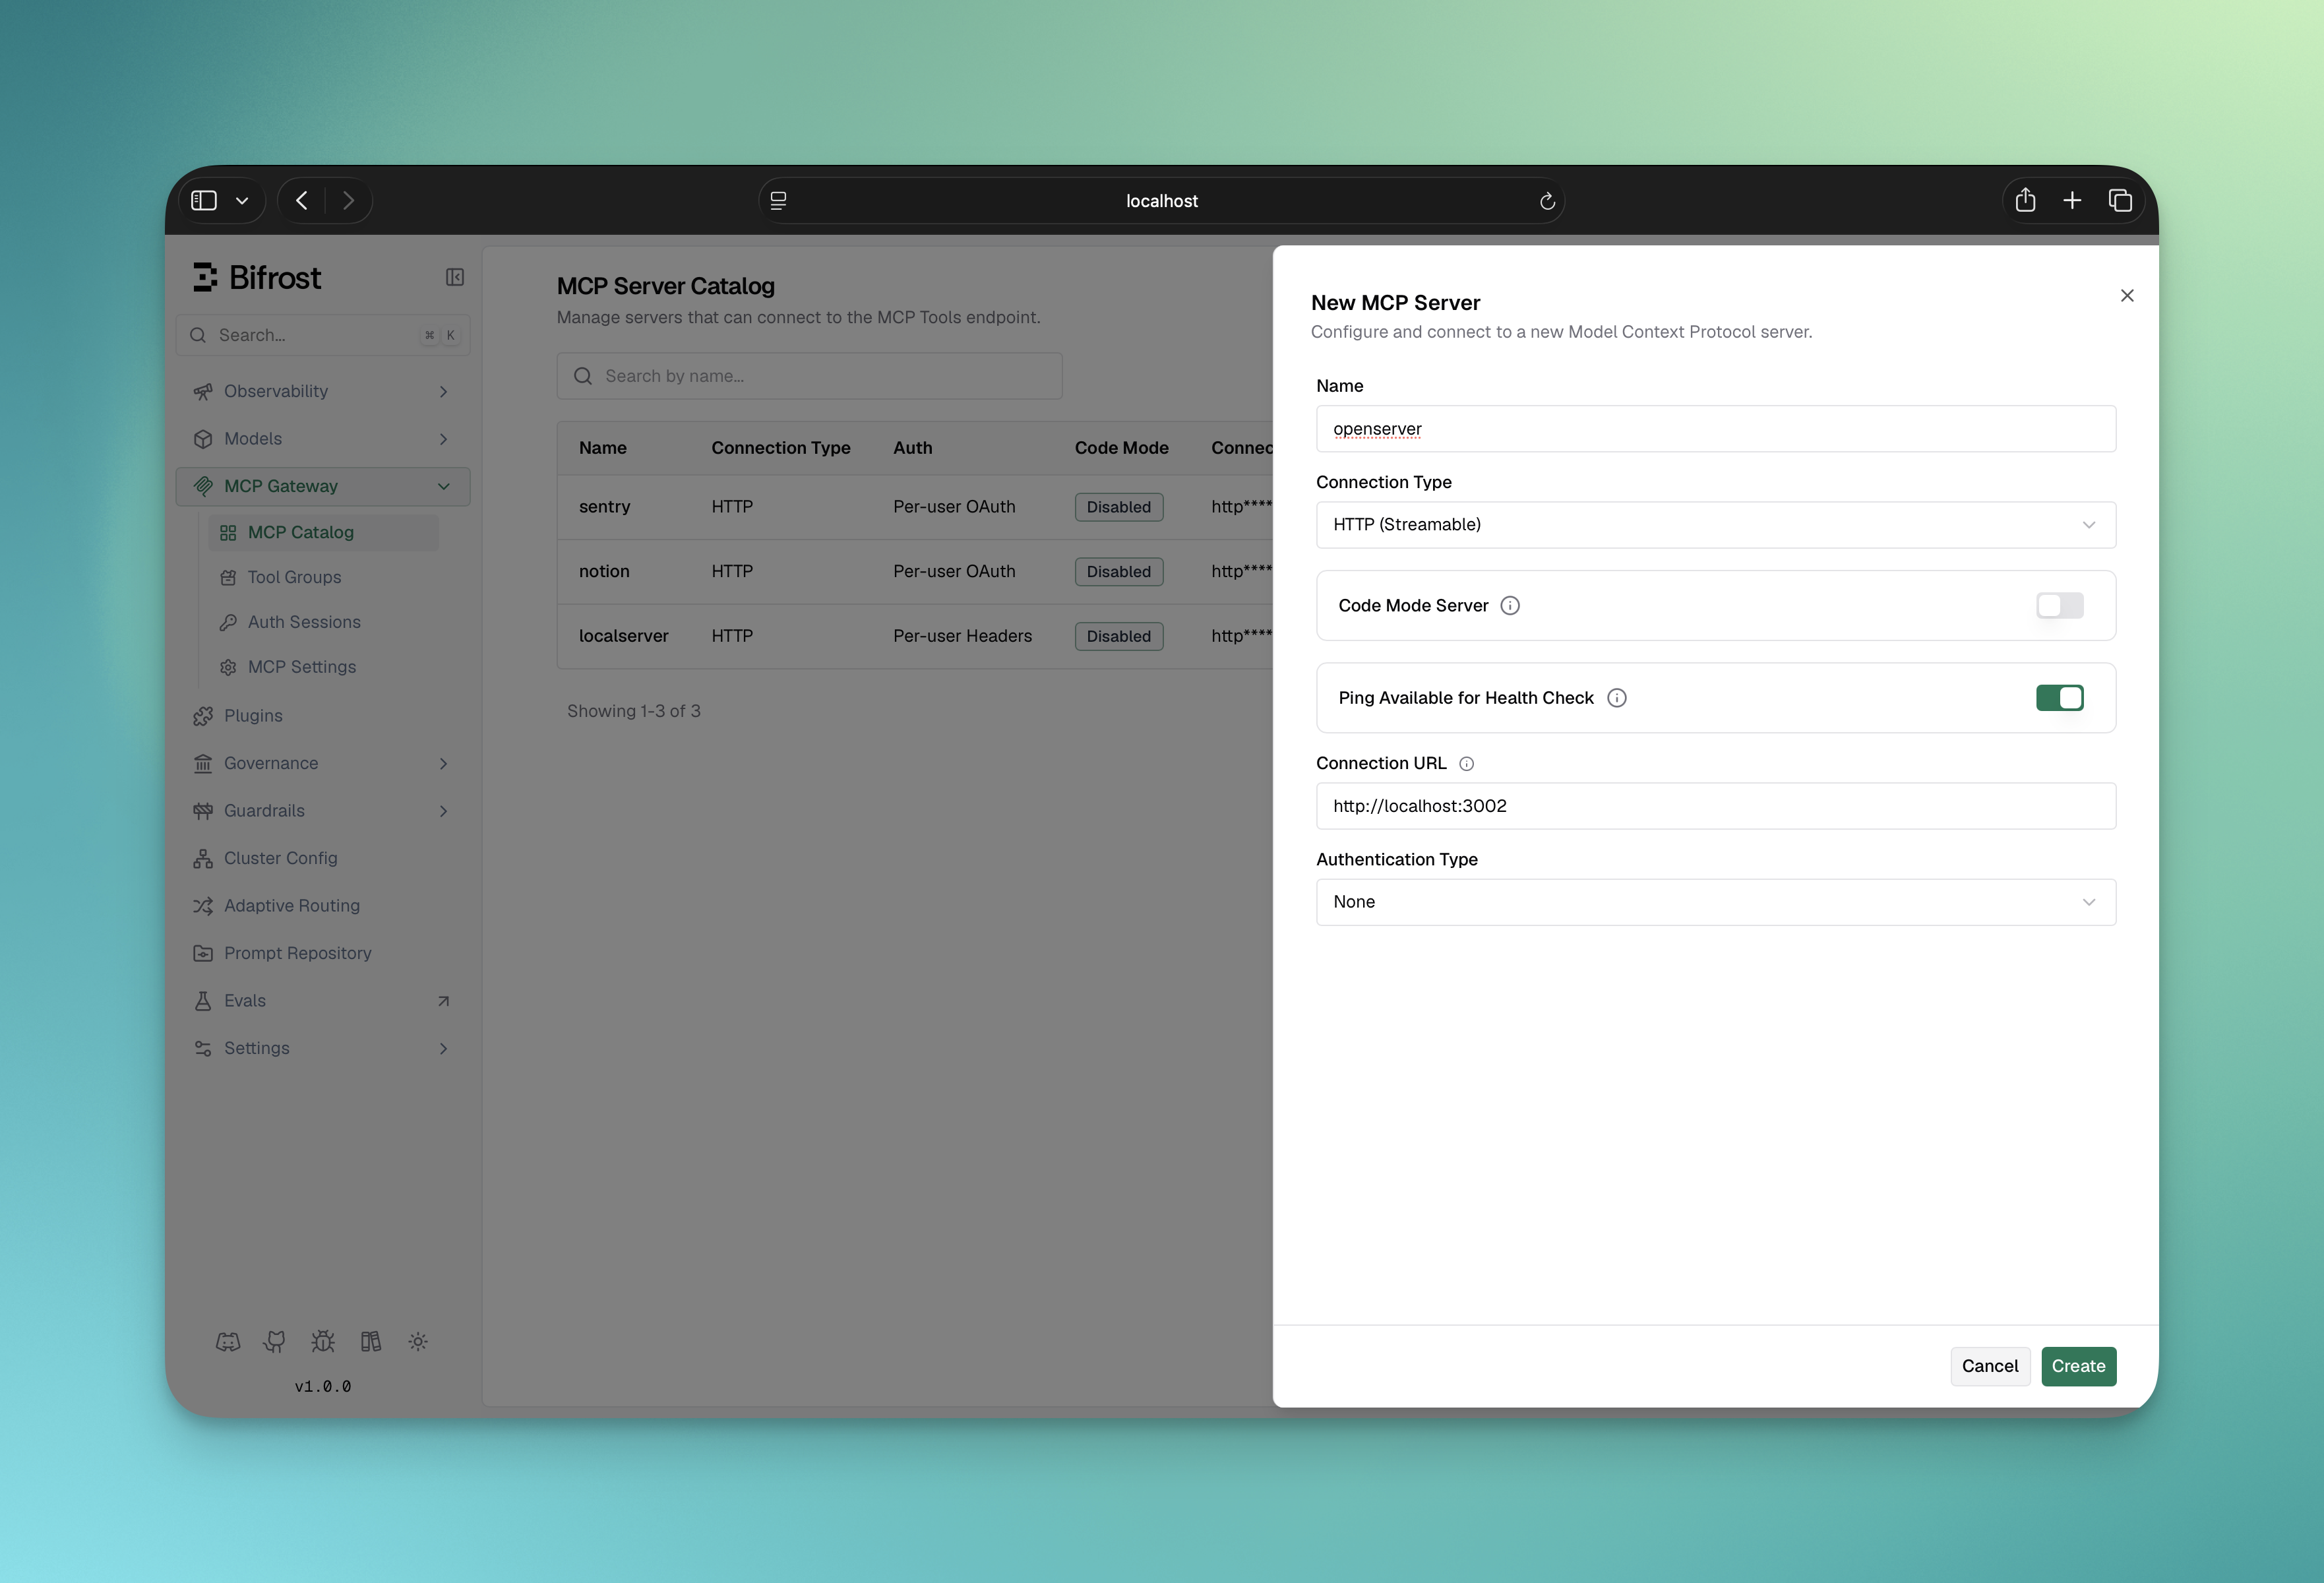
Task: Click the Cluster Config network icon
Action: coord(203,858)
